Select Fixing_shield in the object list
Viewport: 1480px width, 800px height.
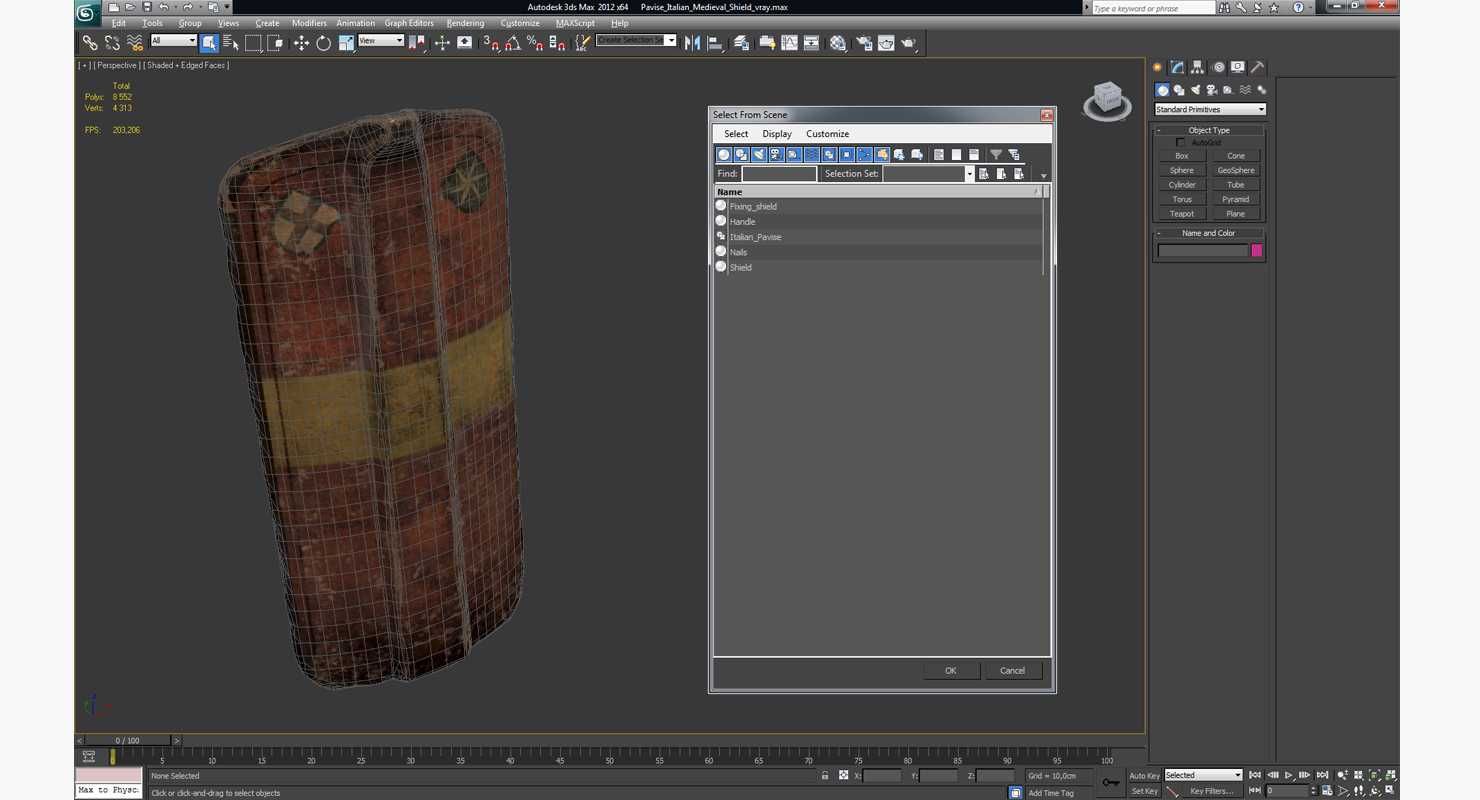click(x=753, y=207)
